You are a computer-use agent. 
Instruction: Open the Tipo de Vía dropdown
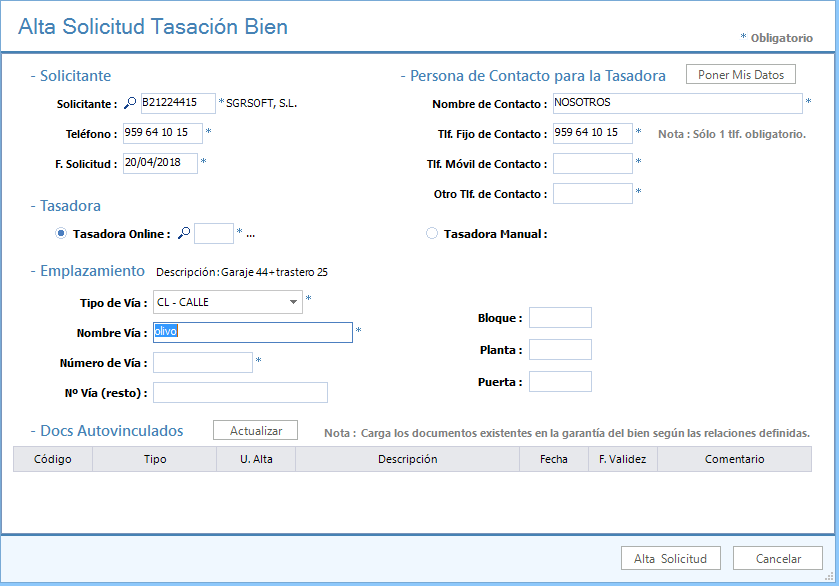(228, 302)
